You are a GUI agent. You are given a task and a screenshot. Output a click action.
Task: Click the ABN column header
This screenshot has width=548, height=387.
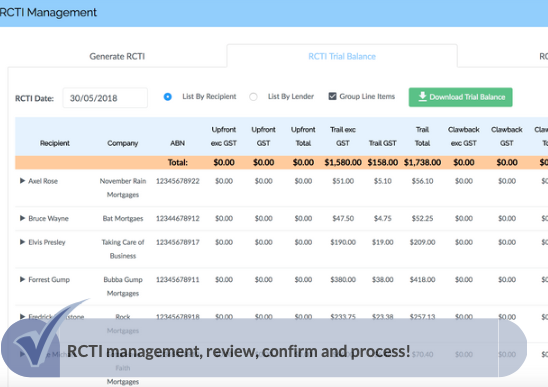[178, 143]
